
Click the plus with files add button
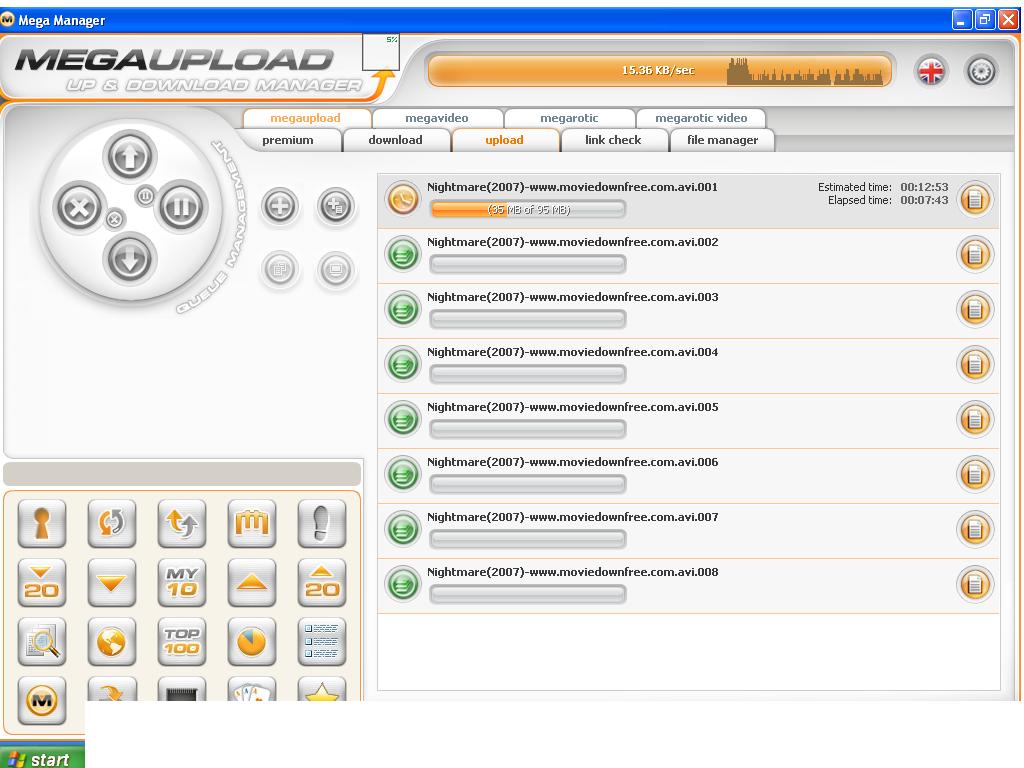click(x=336, y=206)
